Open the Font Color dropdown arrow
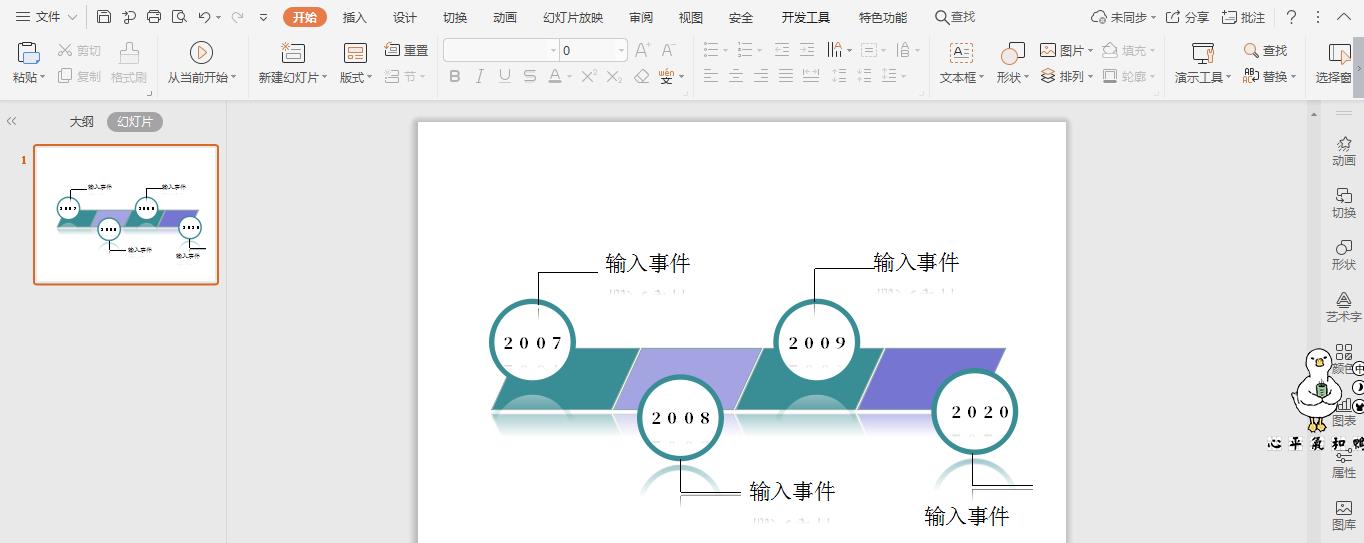This screenshot has height=543, width=1364. click(x=570, y=76)
